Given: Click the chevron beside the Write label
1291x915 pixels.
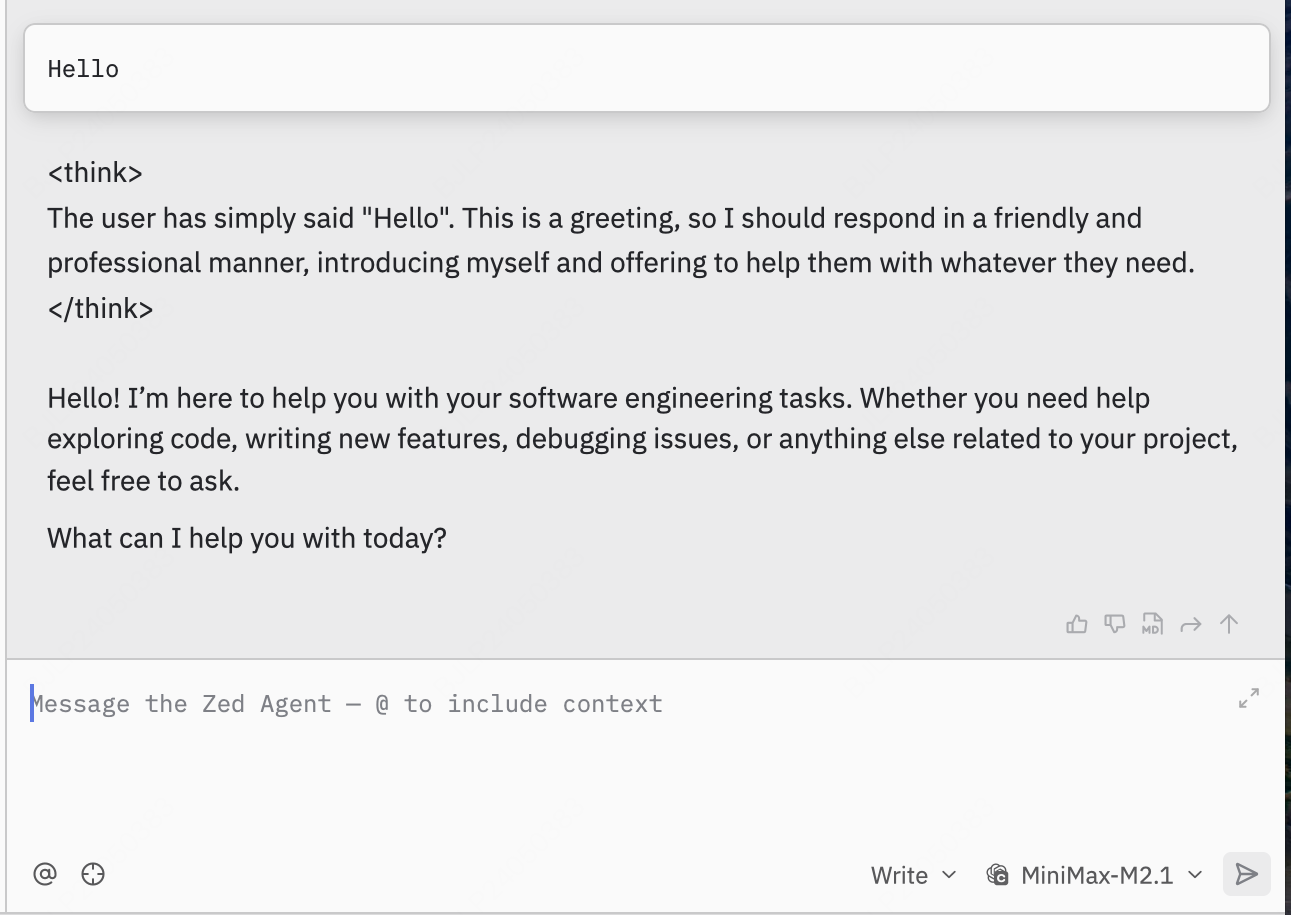Looking at the screenshot, I should (x=949, y=876).
